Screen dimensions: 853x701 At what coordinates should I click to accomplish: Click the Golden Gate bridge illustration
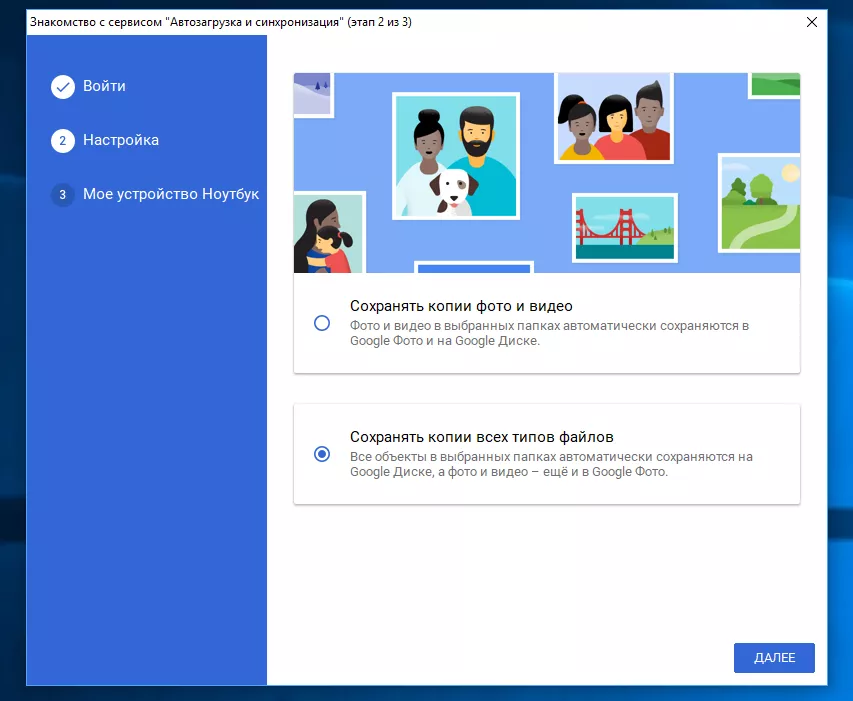(x=624, y=226)
